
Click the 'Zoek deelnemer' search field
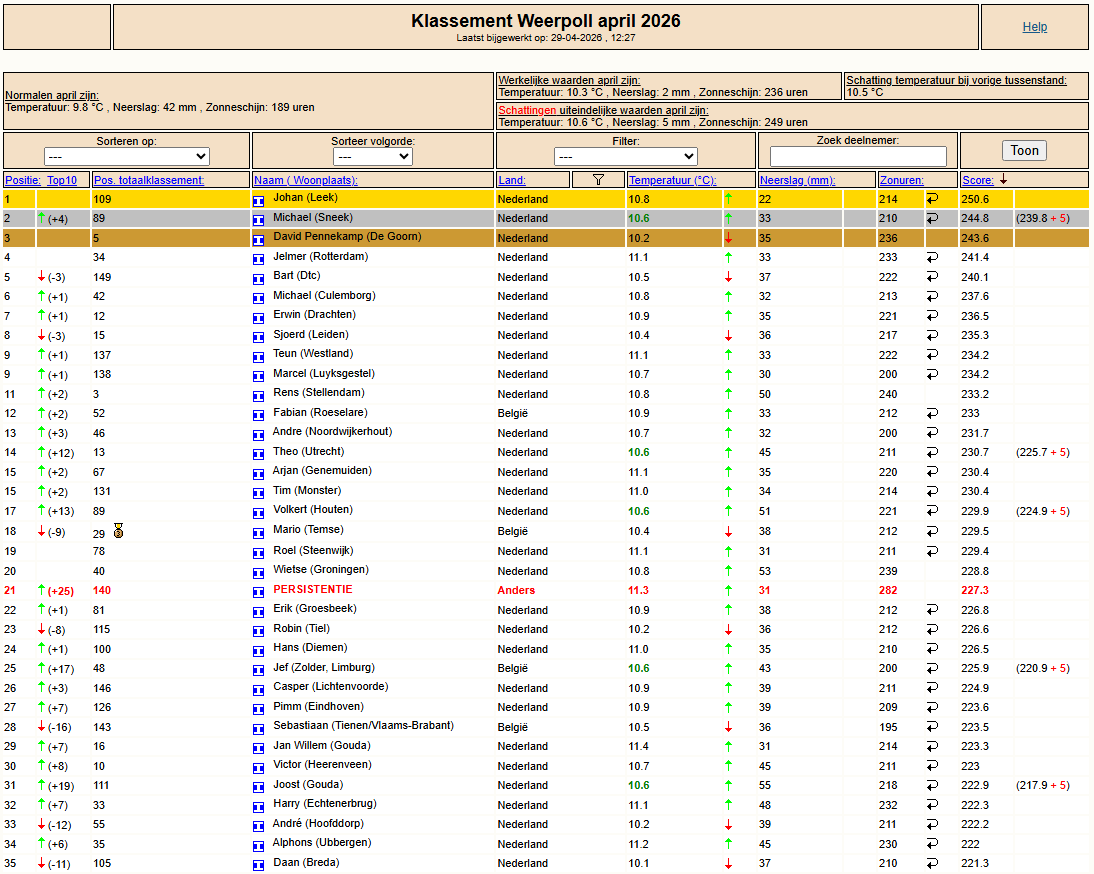857,157
